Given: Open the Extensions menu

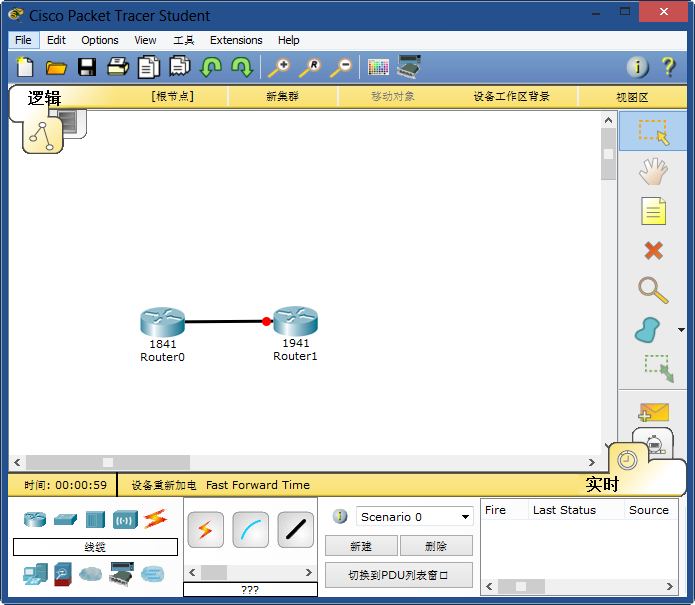Looking at the screenshot, I should click(236, 40).
